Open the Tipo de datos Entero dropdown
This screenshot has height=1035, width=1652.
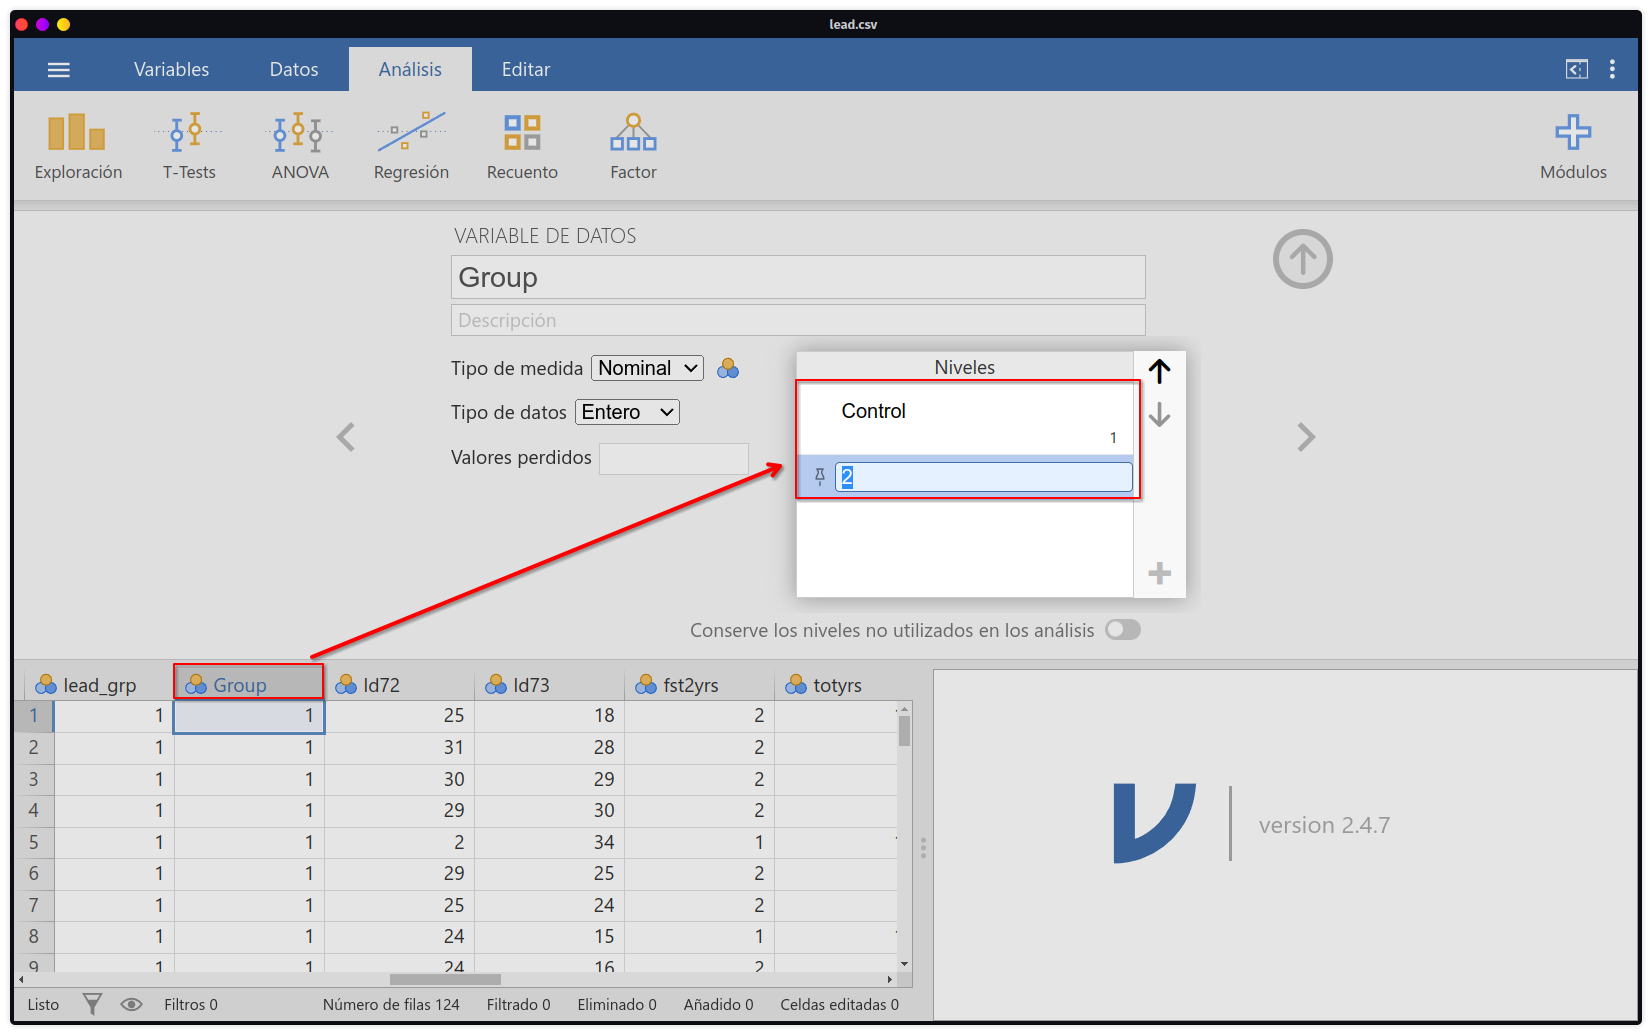click(627, 412)
